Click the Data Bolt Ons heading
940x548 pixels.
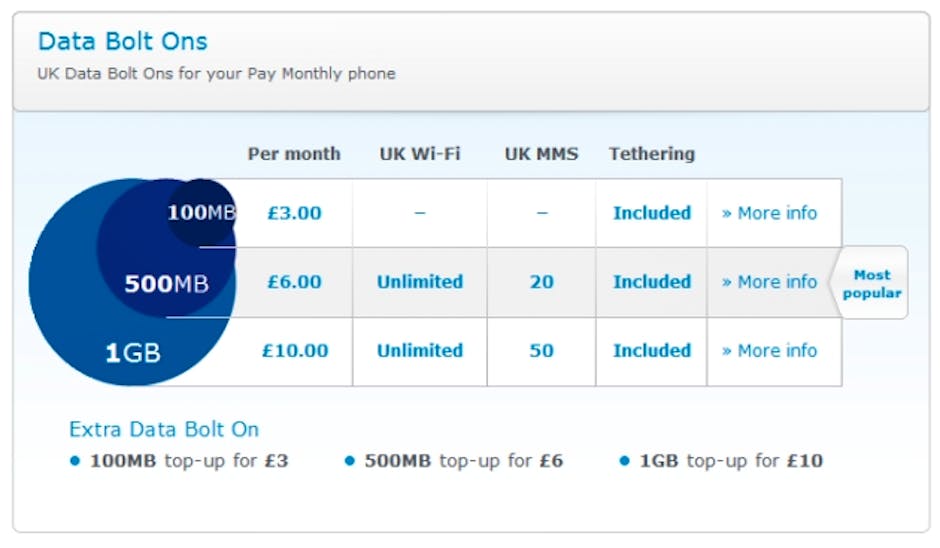pos(123,42)
